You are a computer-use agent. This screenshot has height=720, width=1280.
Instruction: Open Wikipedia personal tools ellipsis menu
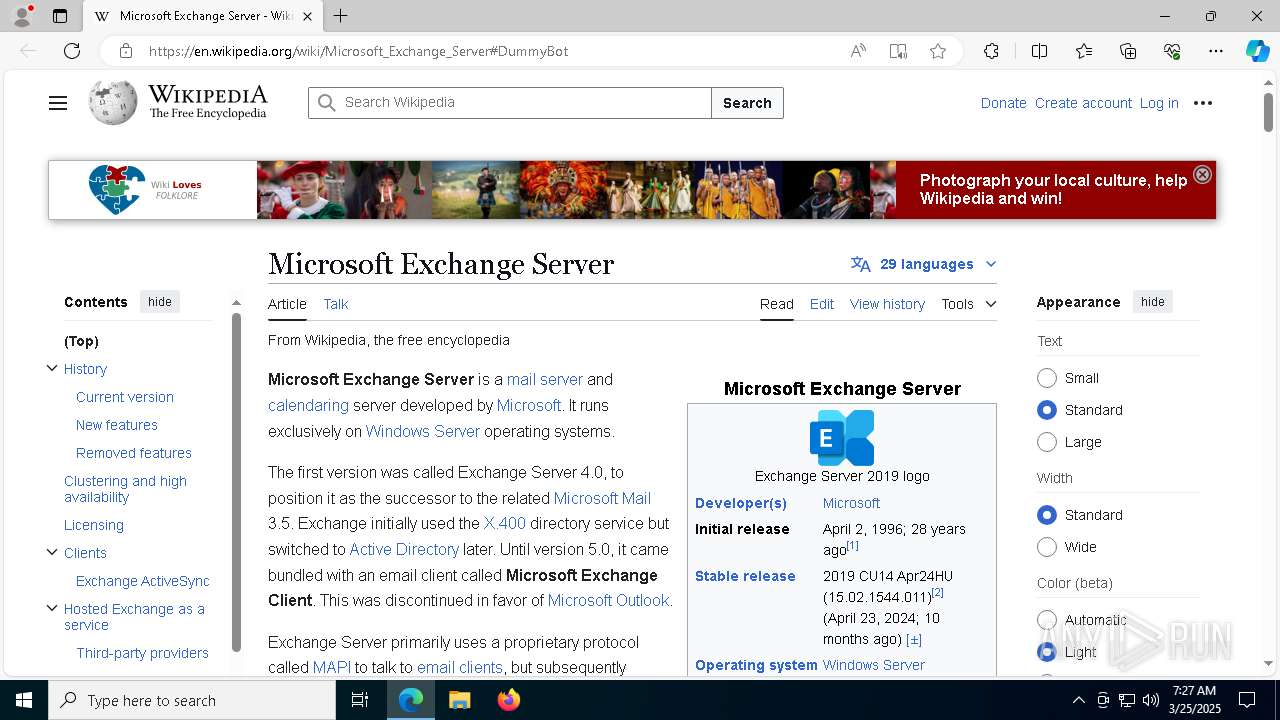[x=1203, y=103]
